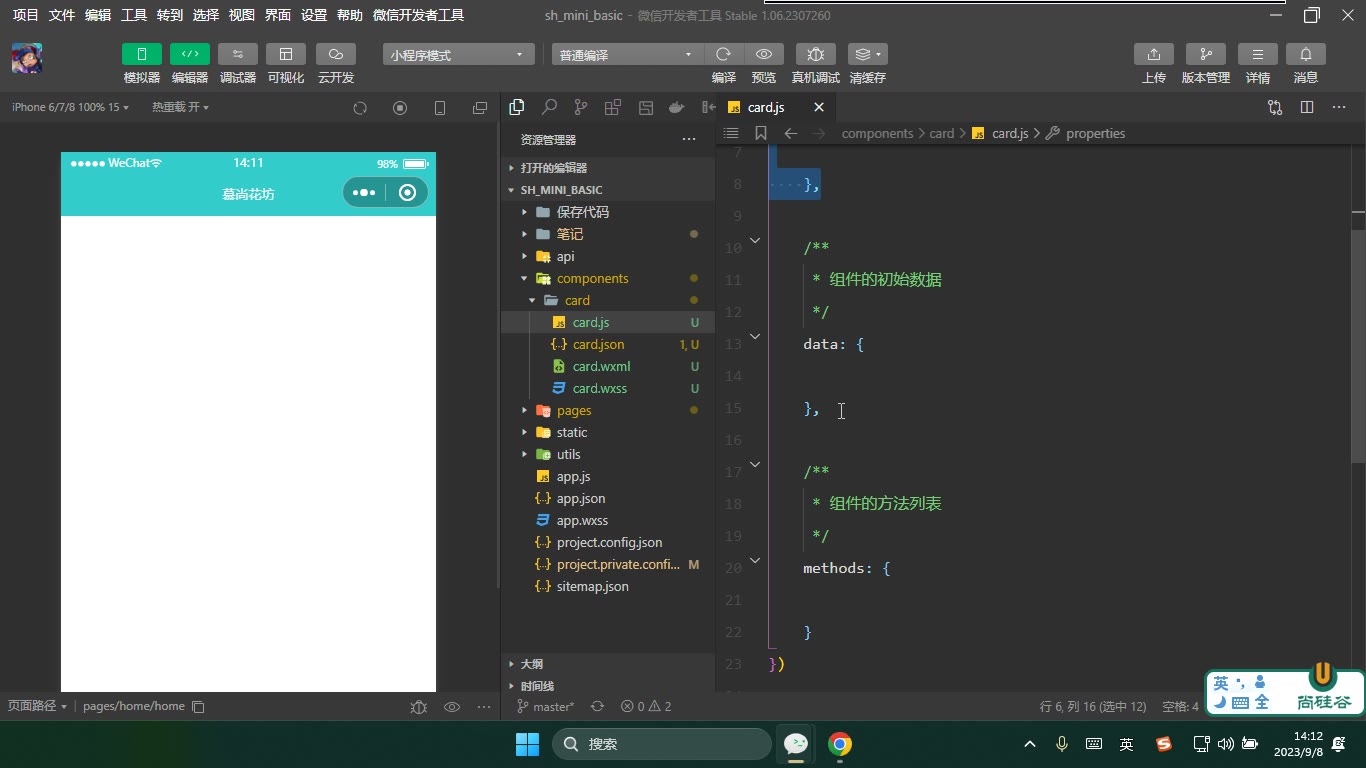Open search icon in editor sidebar

click(x=549, y=107)
